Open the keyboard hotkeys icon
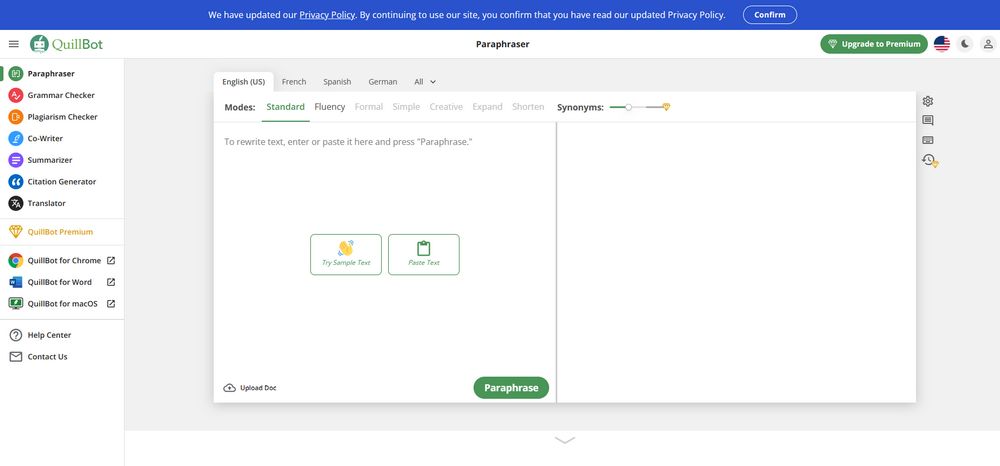The image size is (1000, 466). pyautogui.click(x=928, y=140)
